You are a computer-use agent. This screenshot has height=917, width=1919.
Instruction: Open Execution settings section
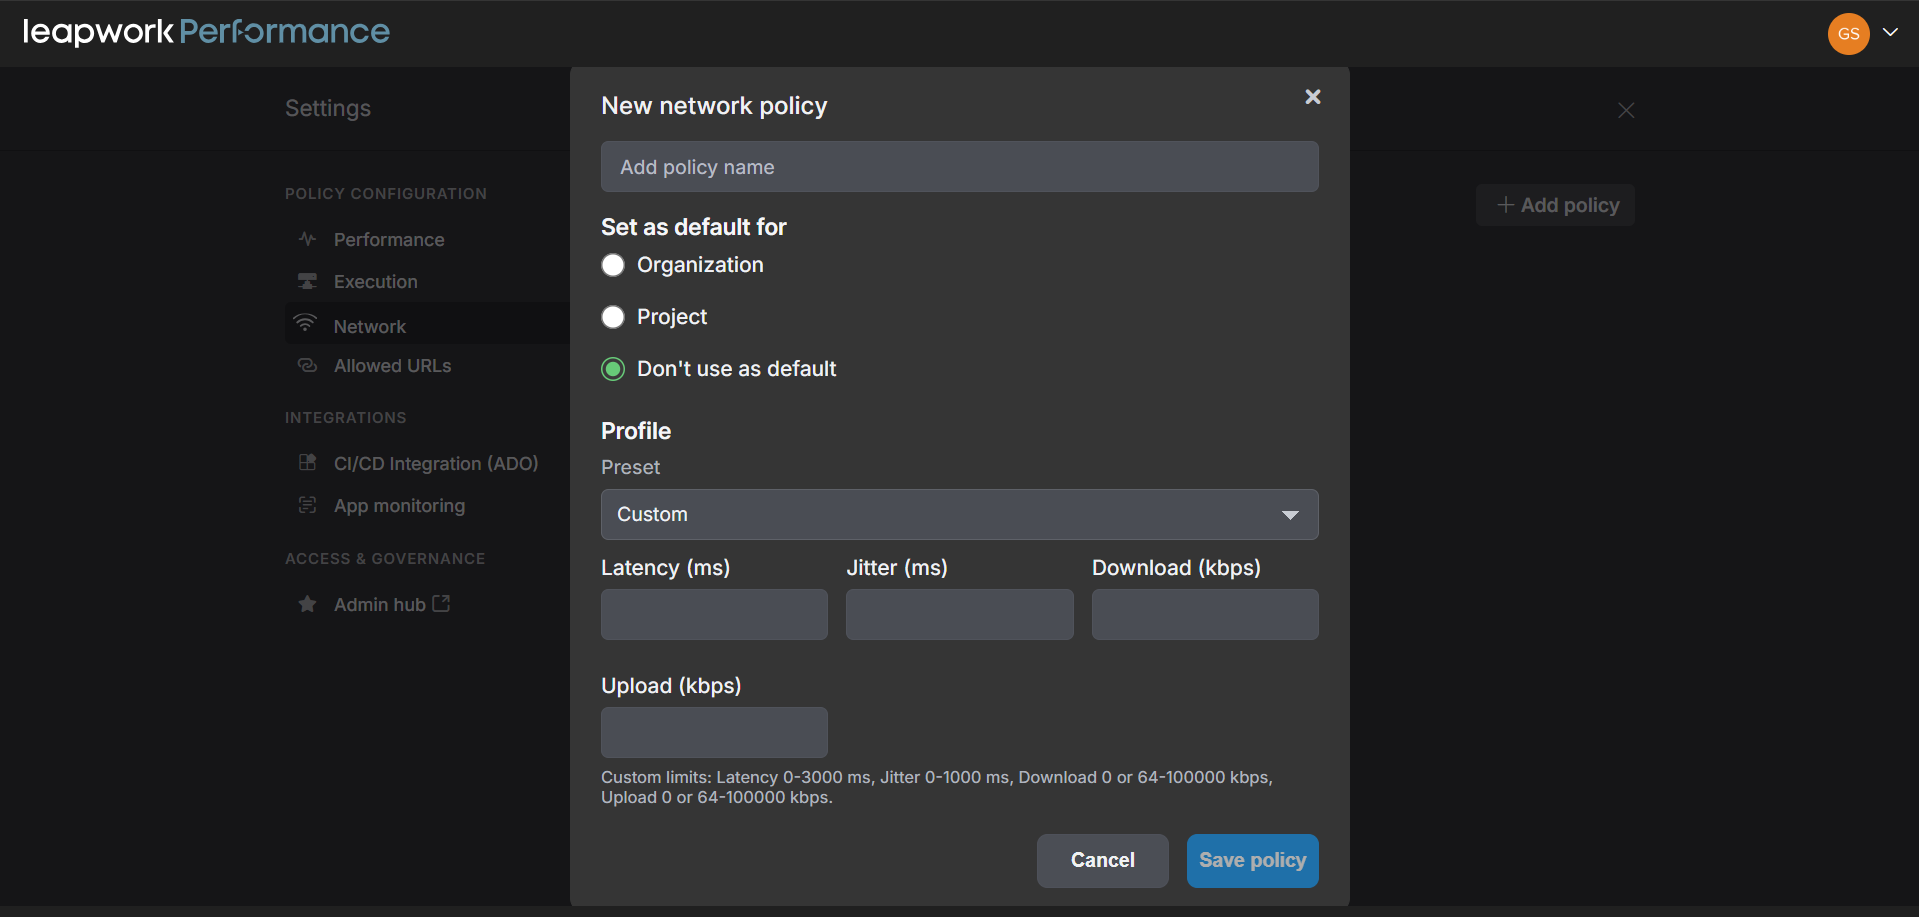tap(376, 282)
